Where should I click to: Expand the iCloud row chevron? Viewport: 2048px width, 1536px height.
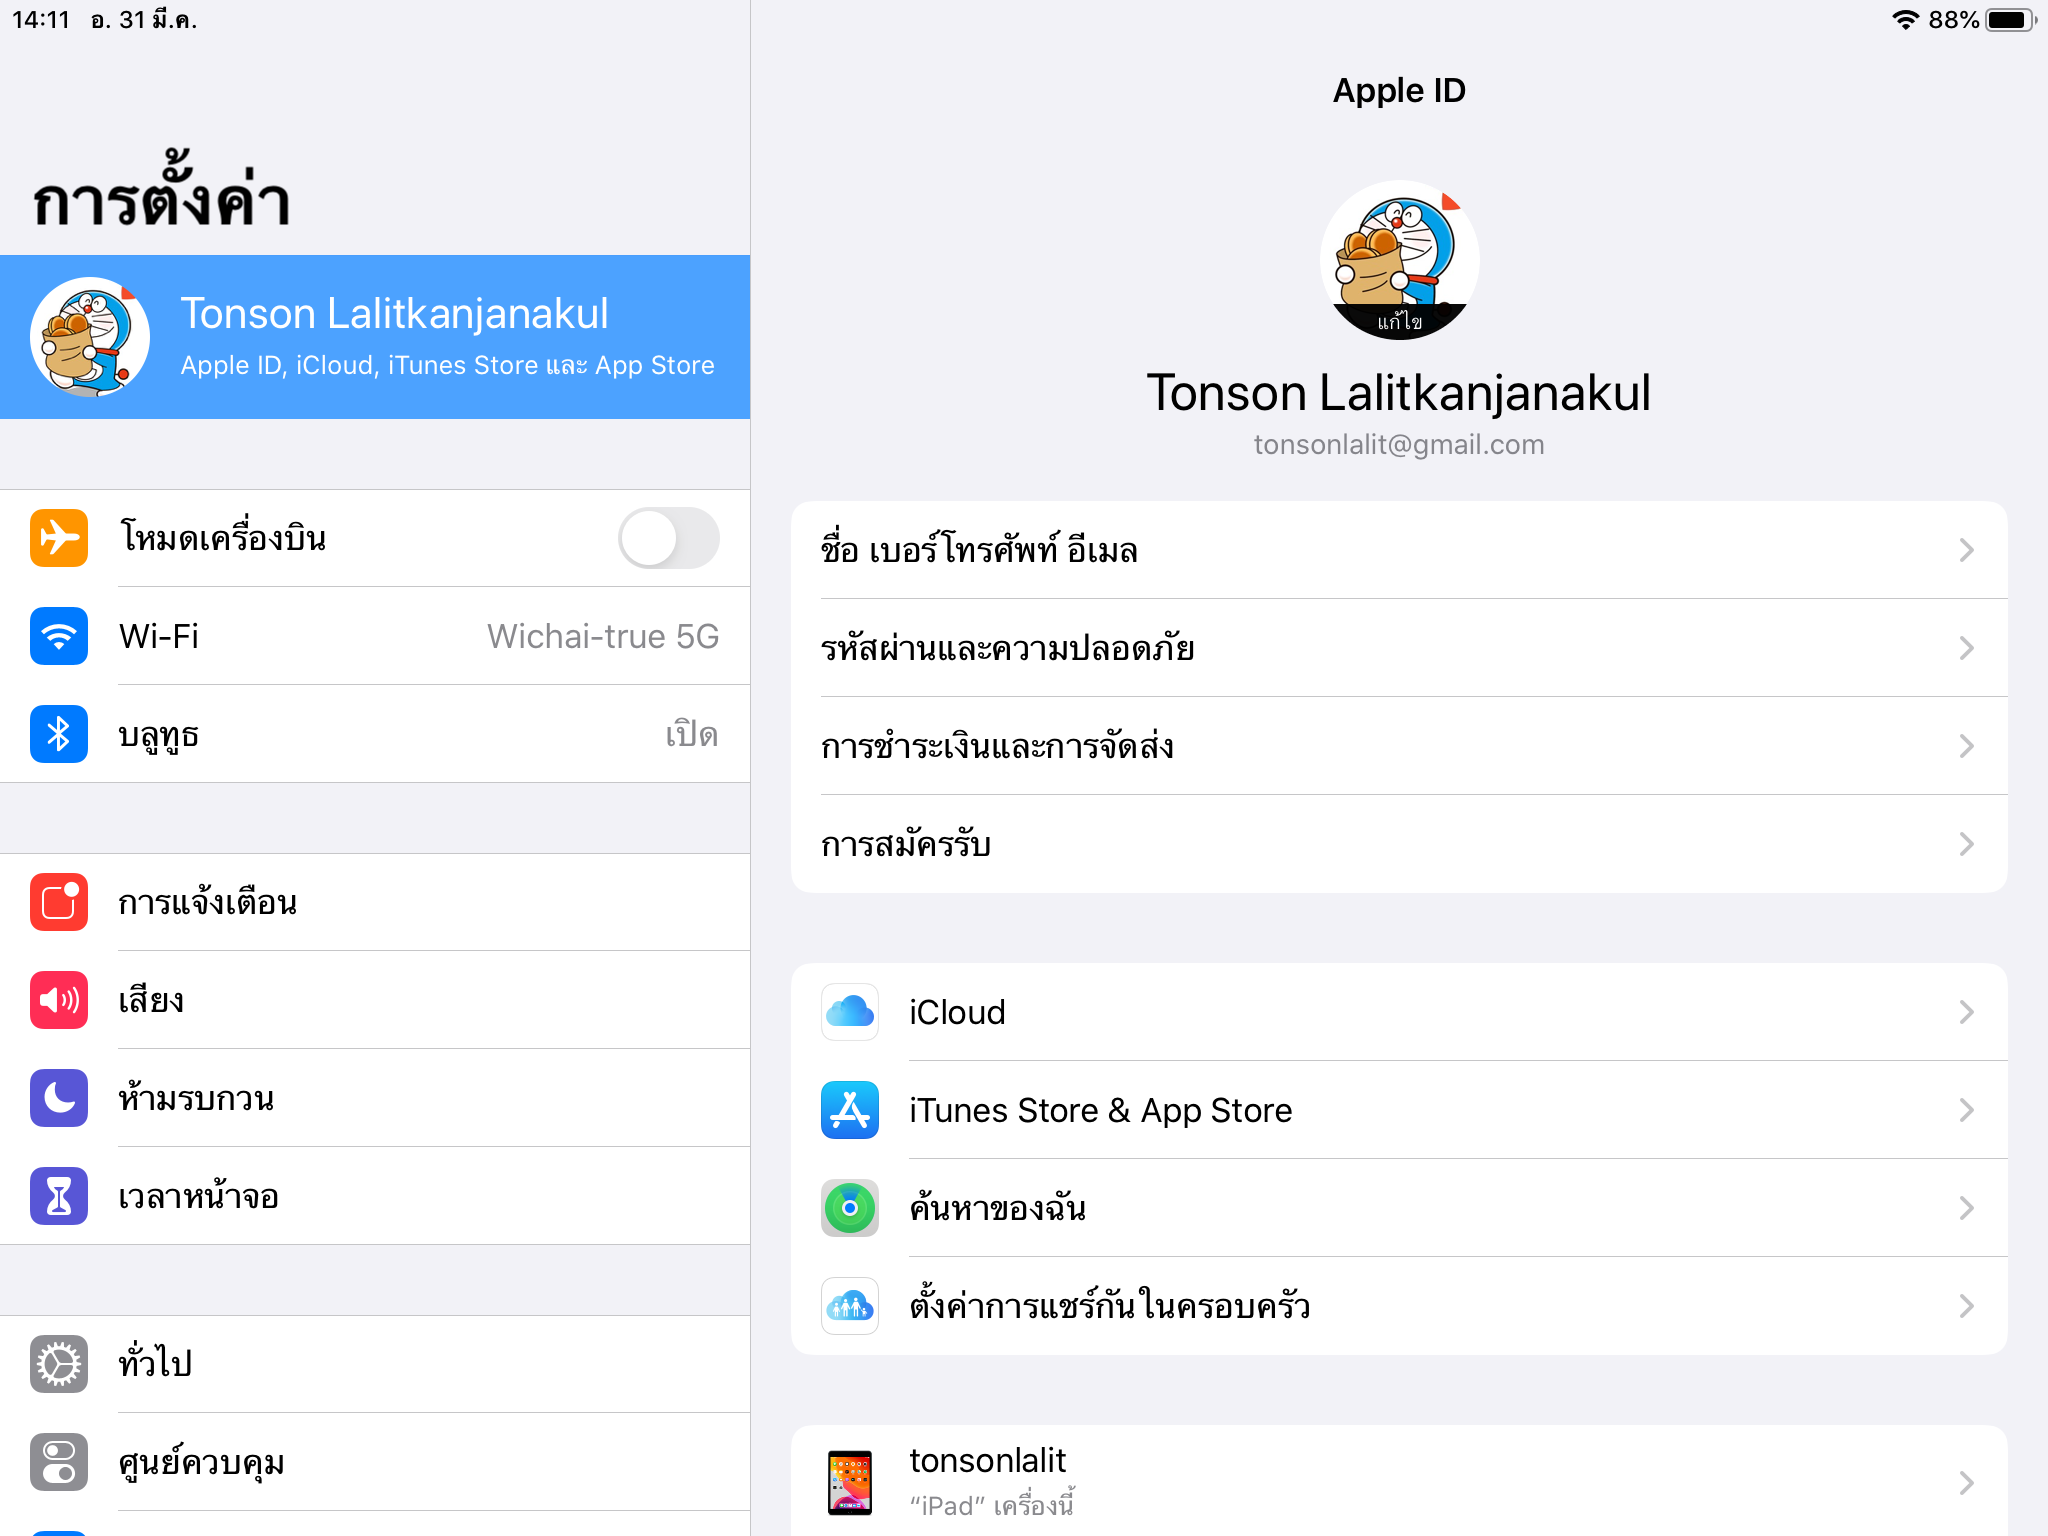(1966, 1012)
